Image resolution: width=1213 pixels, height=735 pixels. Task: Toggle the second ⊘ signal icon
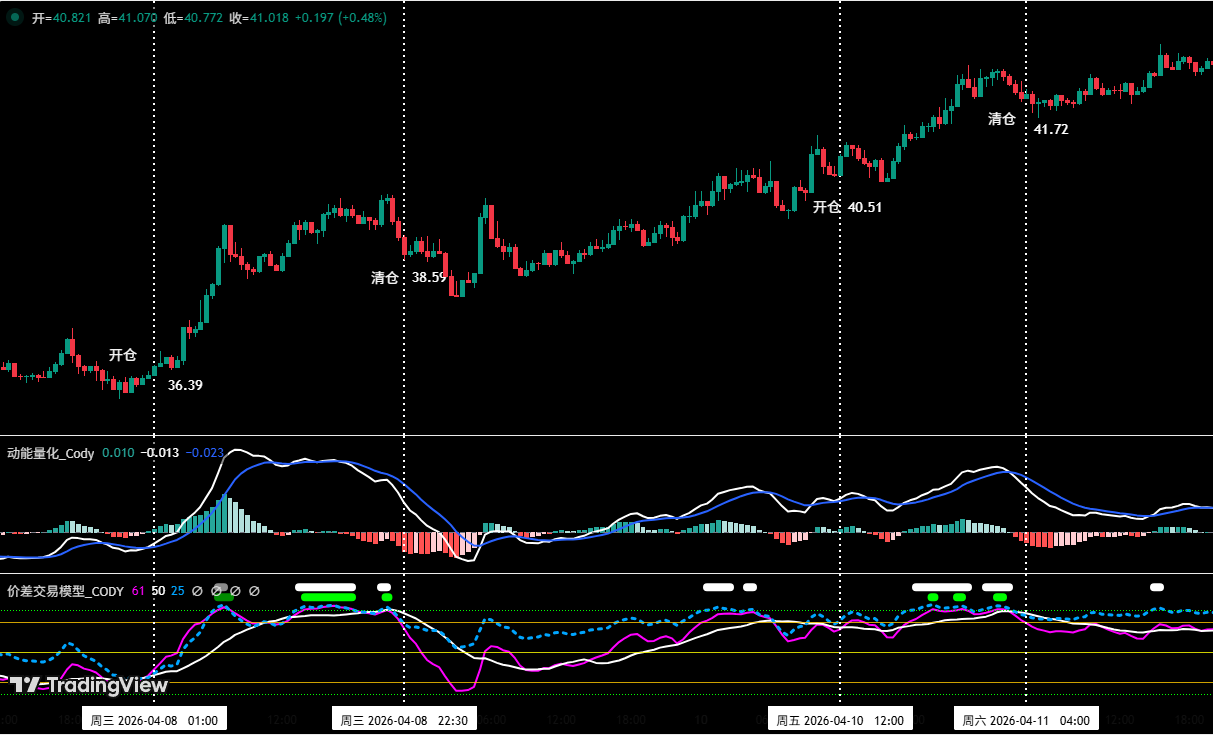click(x=217, y=590)
